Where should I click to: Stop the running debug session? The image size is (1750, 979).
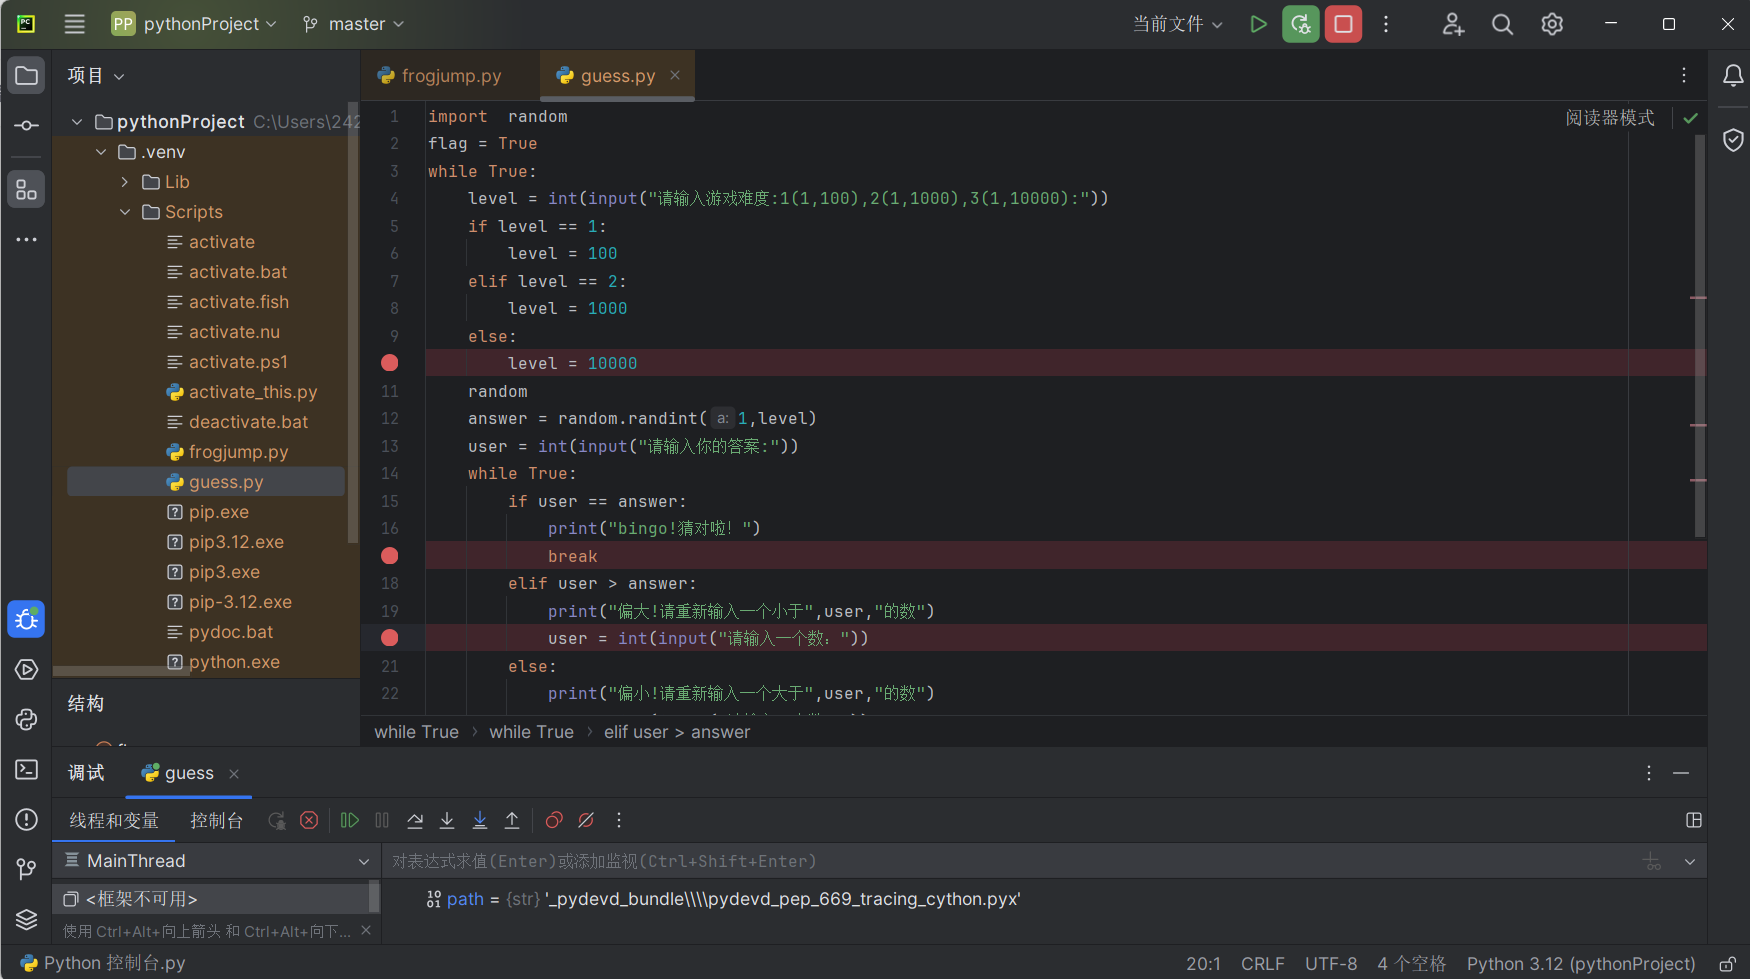pyautogui.click(x=1343, y=24)
